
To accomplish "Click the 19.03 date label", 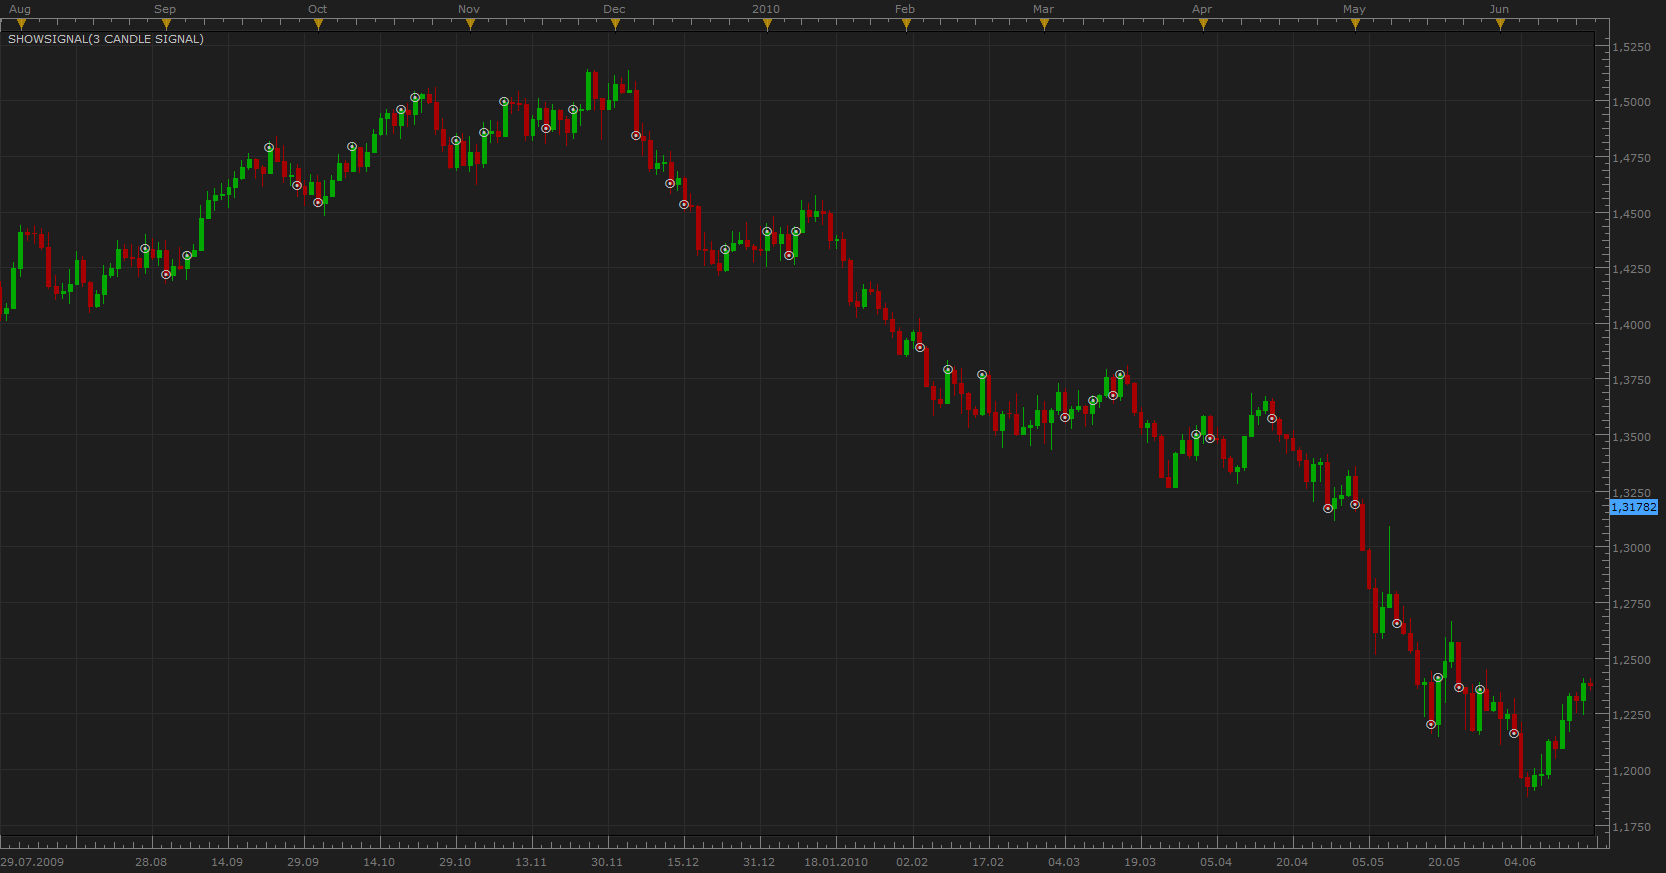I will click(1140, 862).
